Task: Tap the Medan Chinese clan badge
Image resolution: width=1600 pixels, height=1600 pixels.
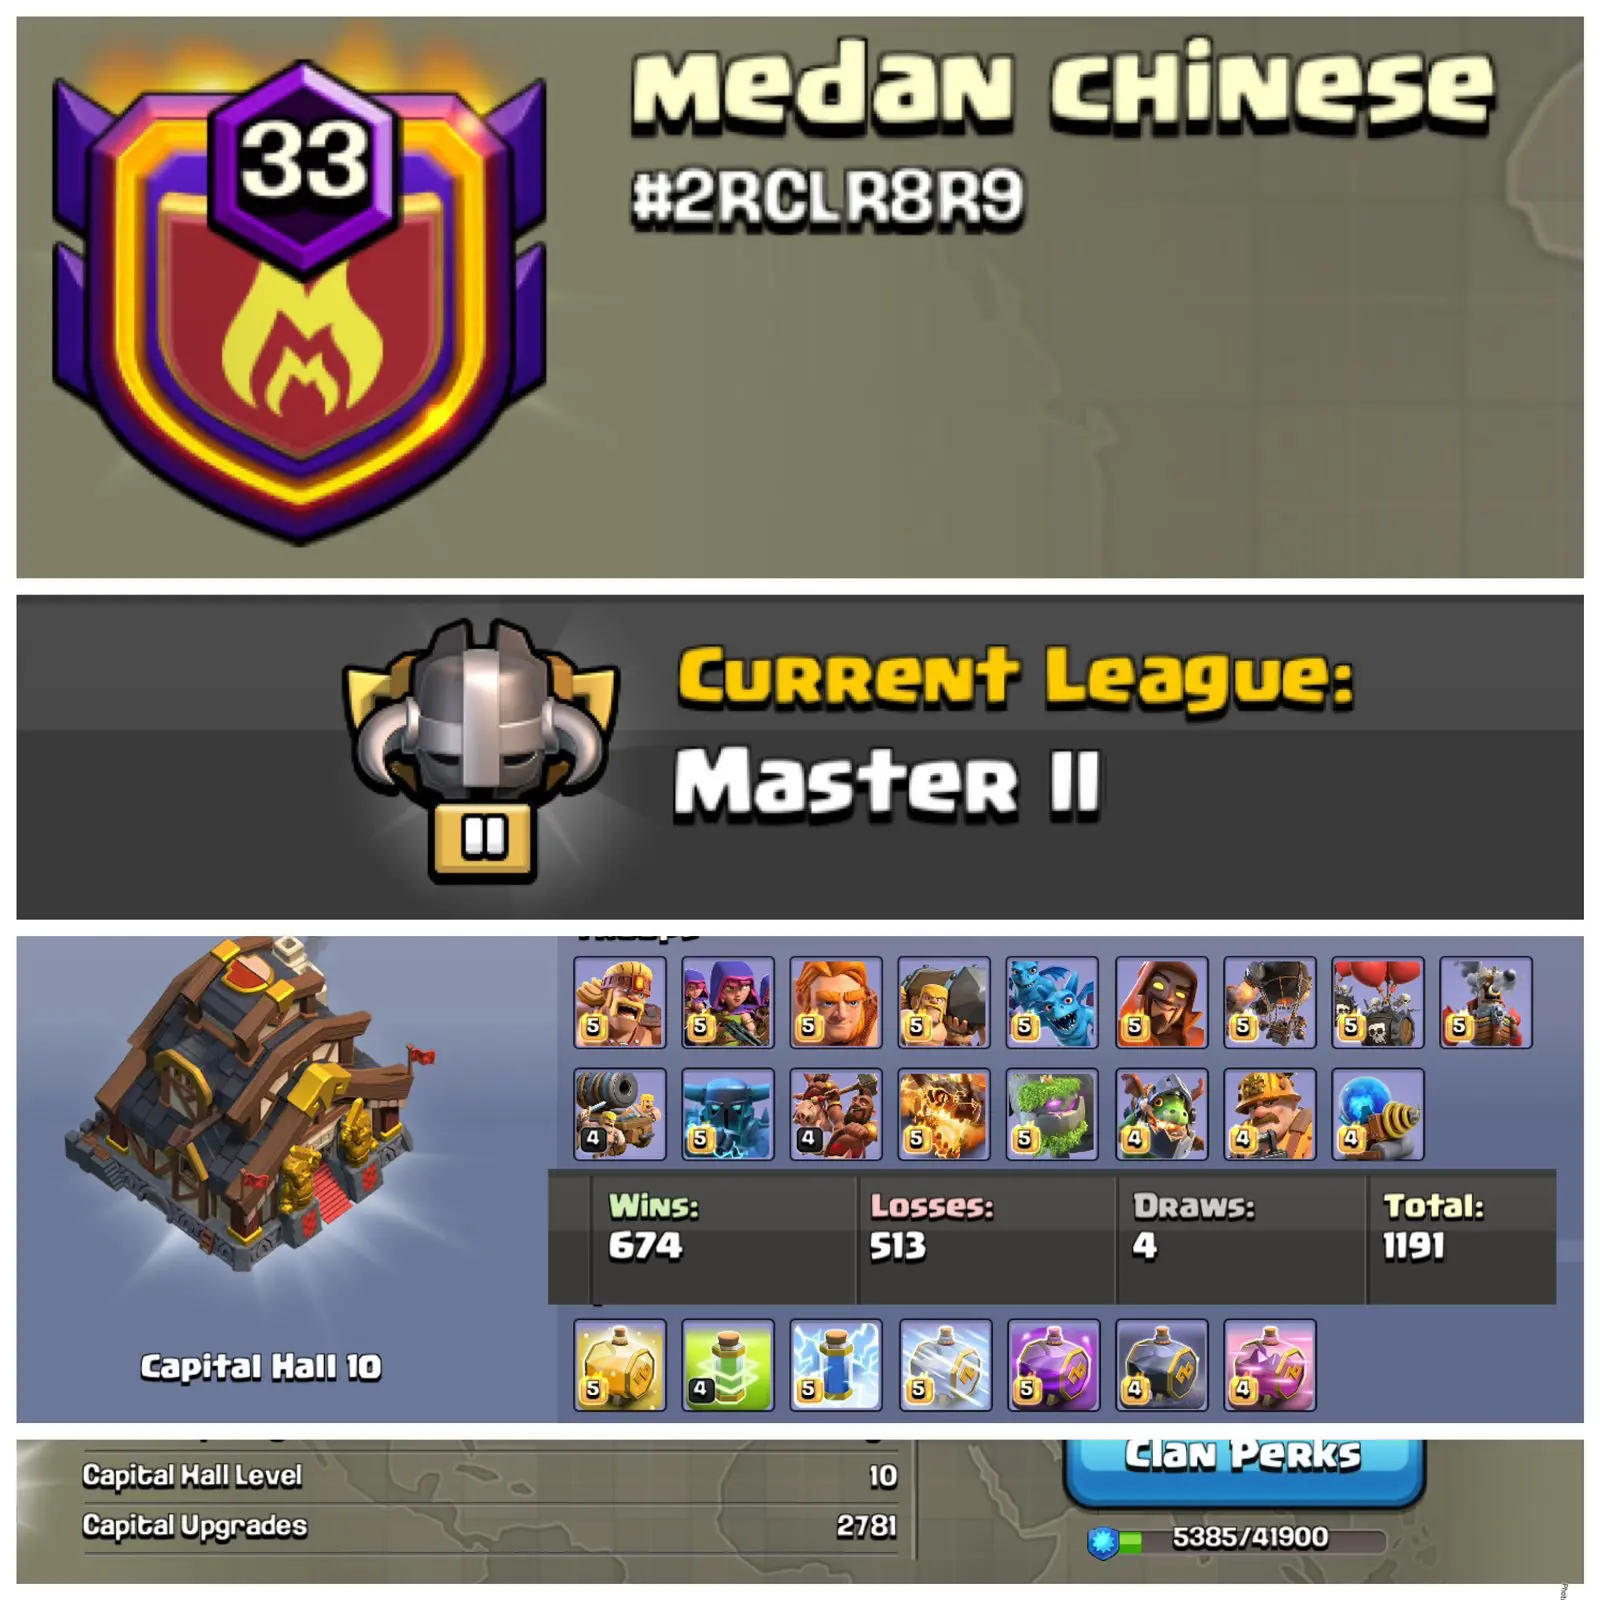Action: click(299, 300)
